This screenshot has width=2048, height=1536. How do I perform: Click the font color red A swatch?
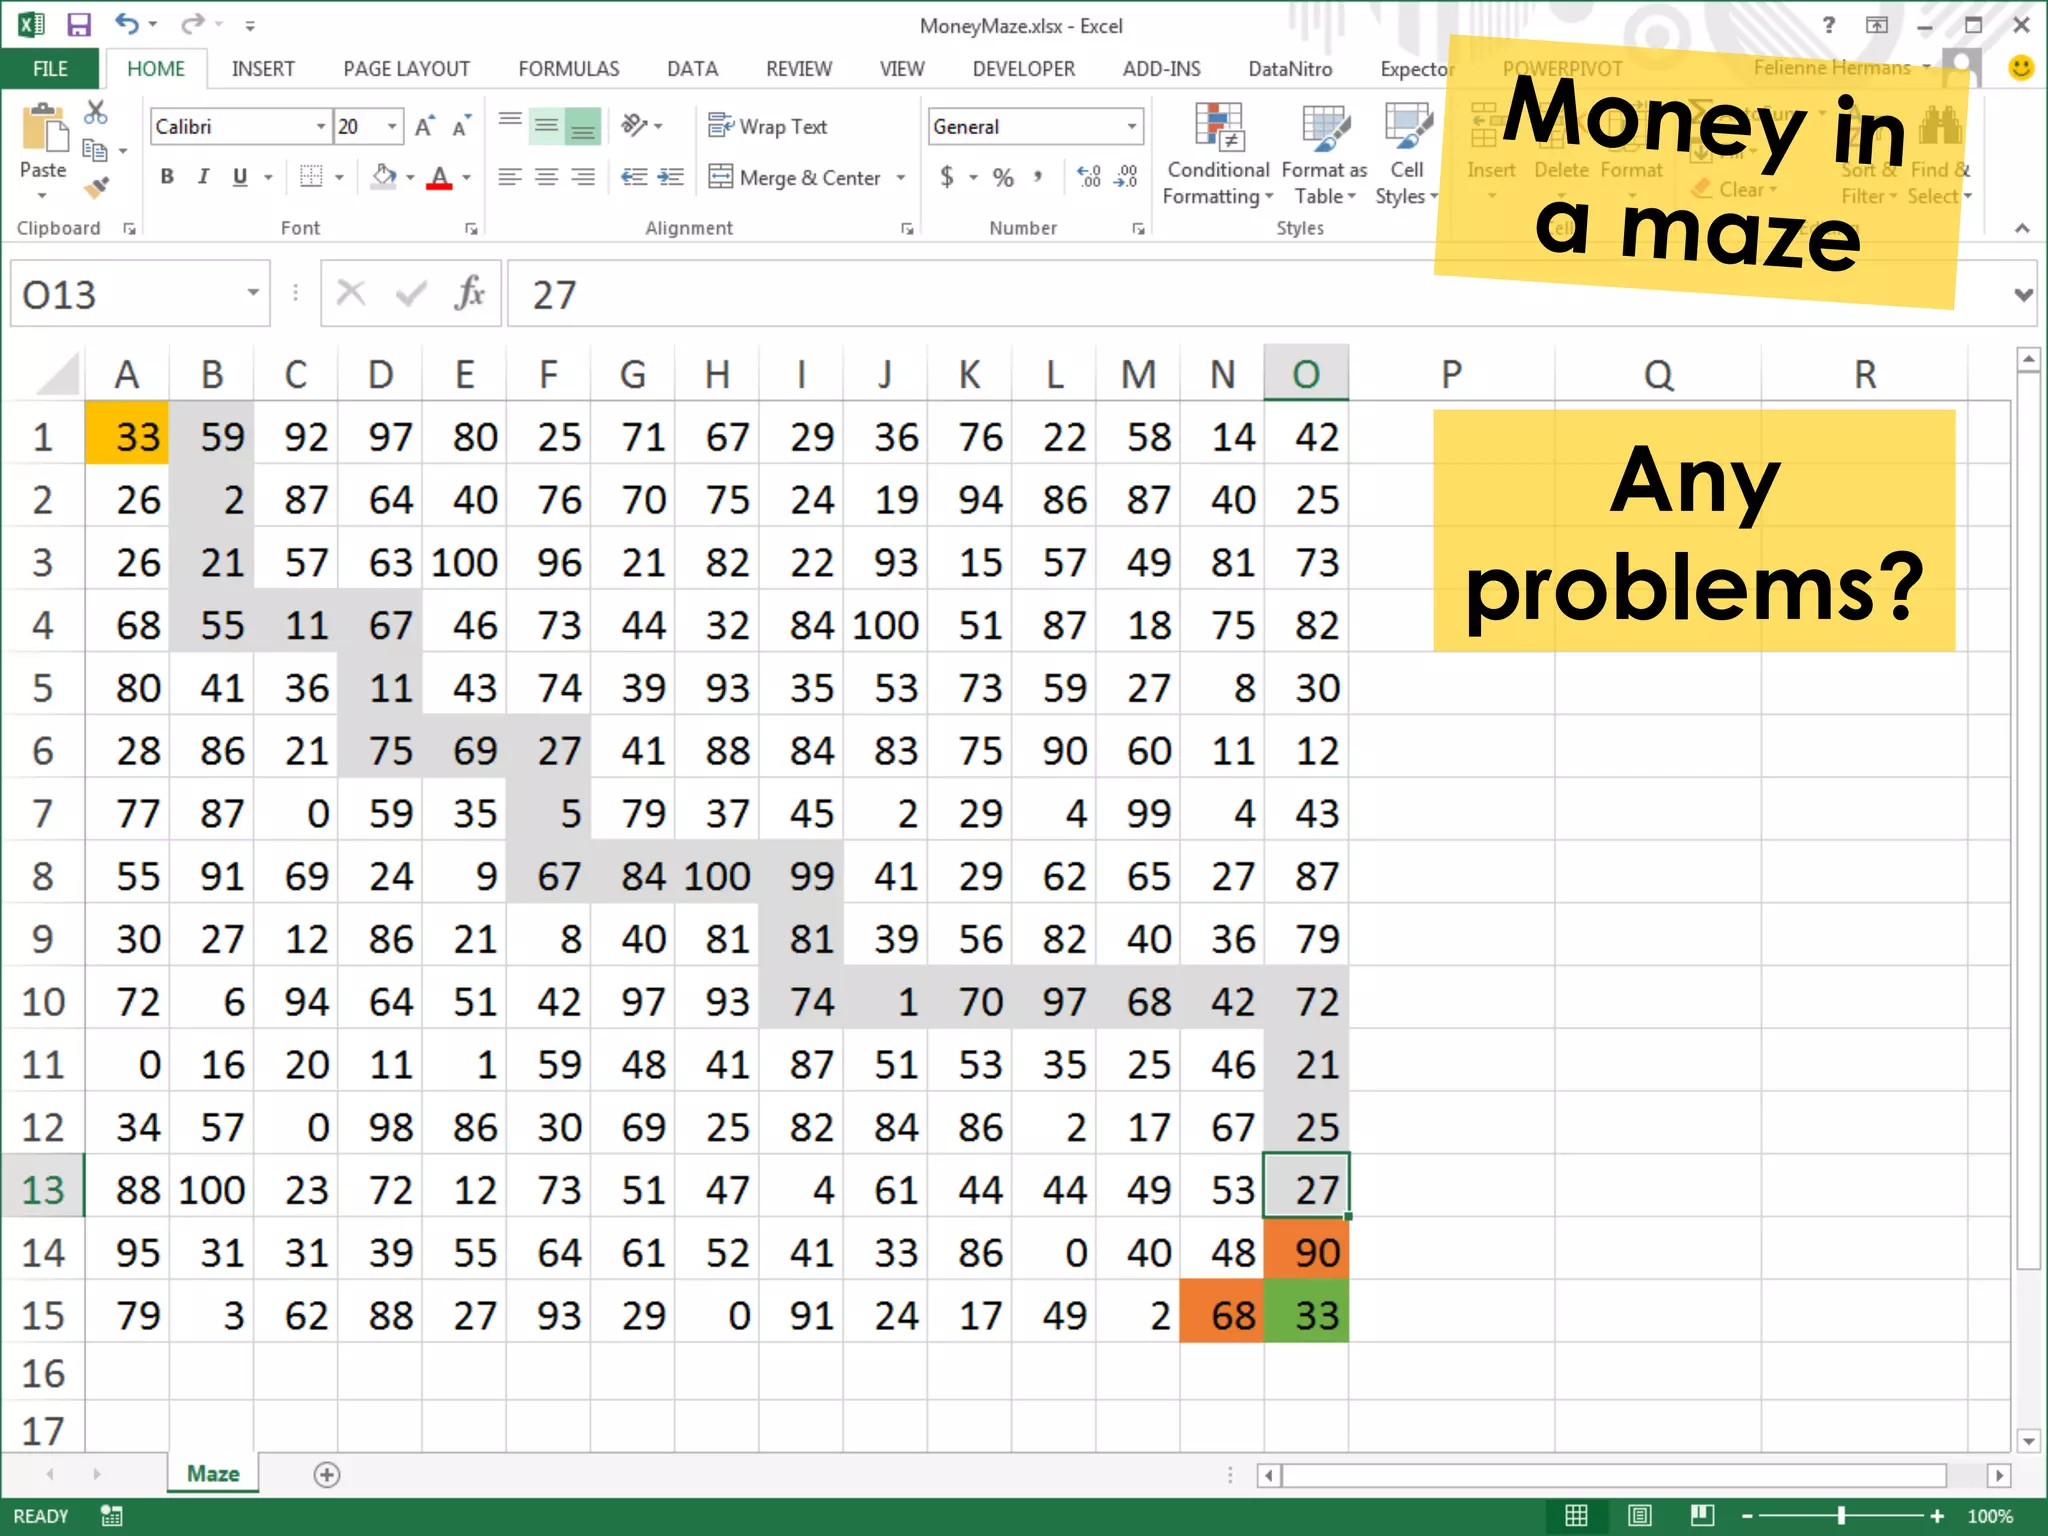click(x=439, y=178)
